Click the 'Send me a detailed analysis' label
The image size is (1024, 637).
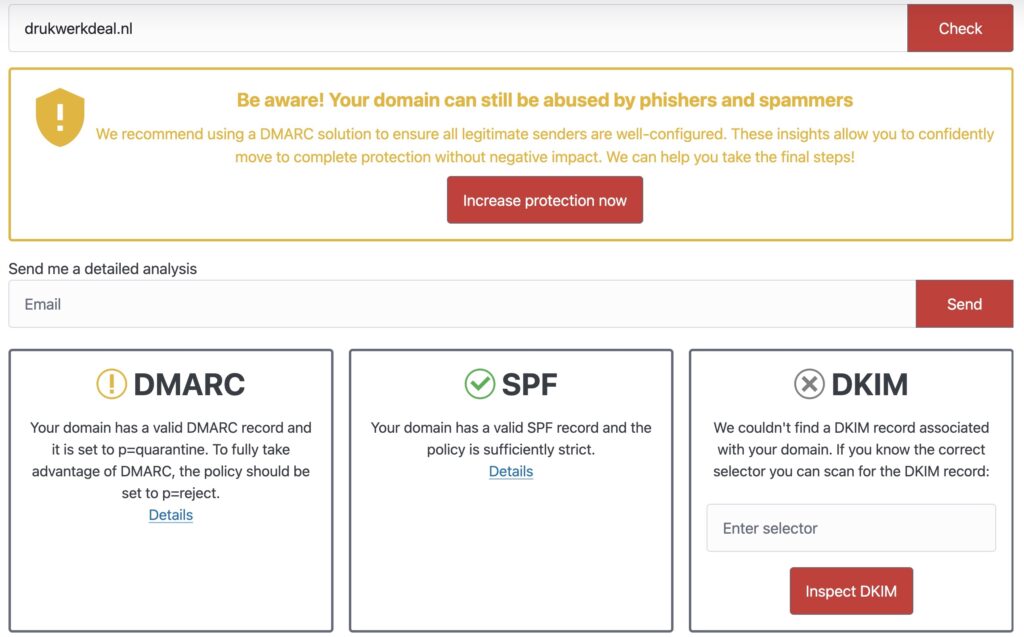pos(103,268)
